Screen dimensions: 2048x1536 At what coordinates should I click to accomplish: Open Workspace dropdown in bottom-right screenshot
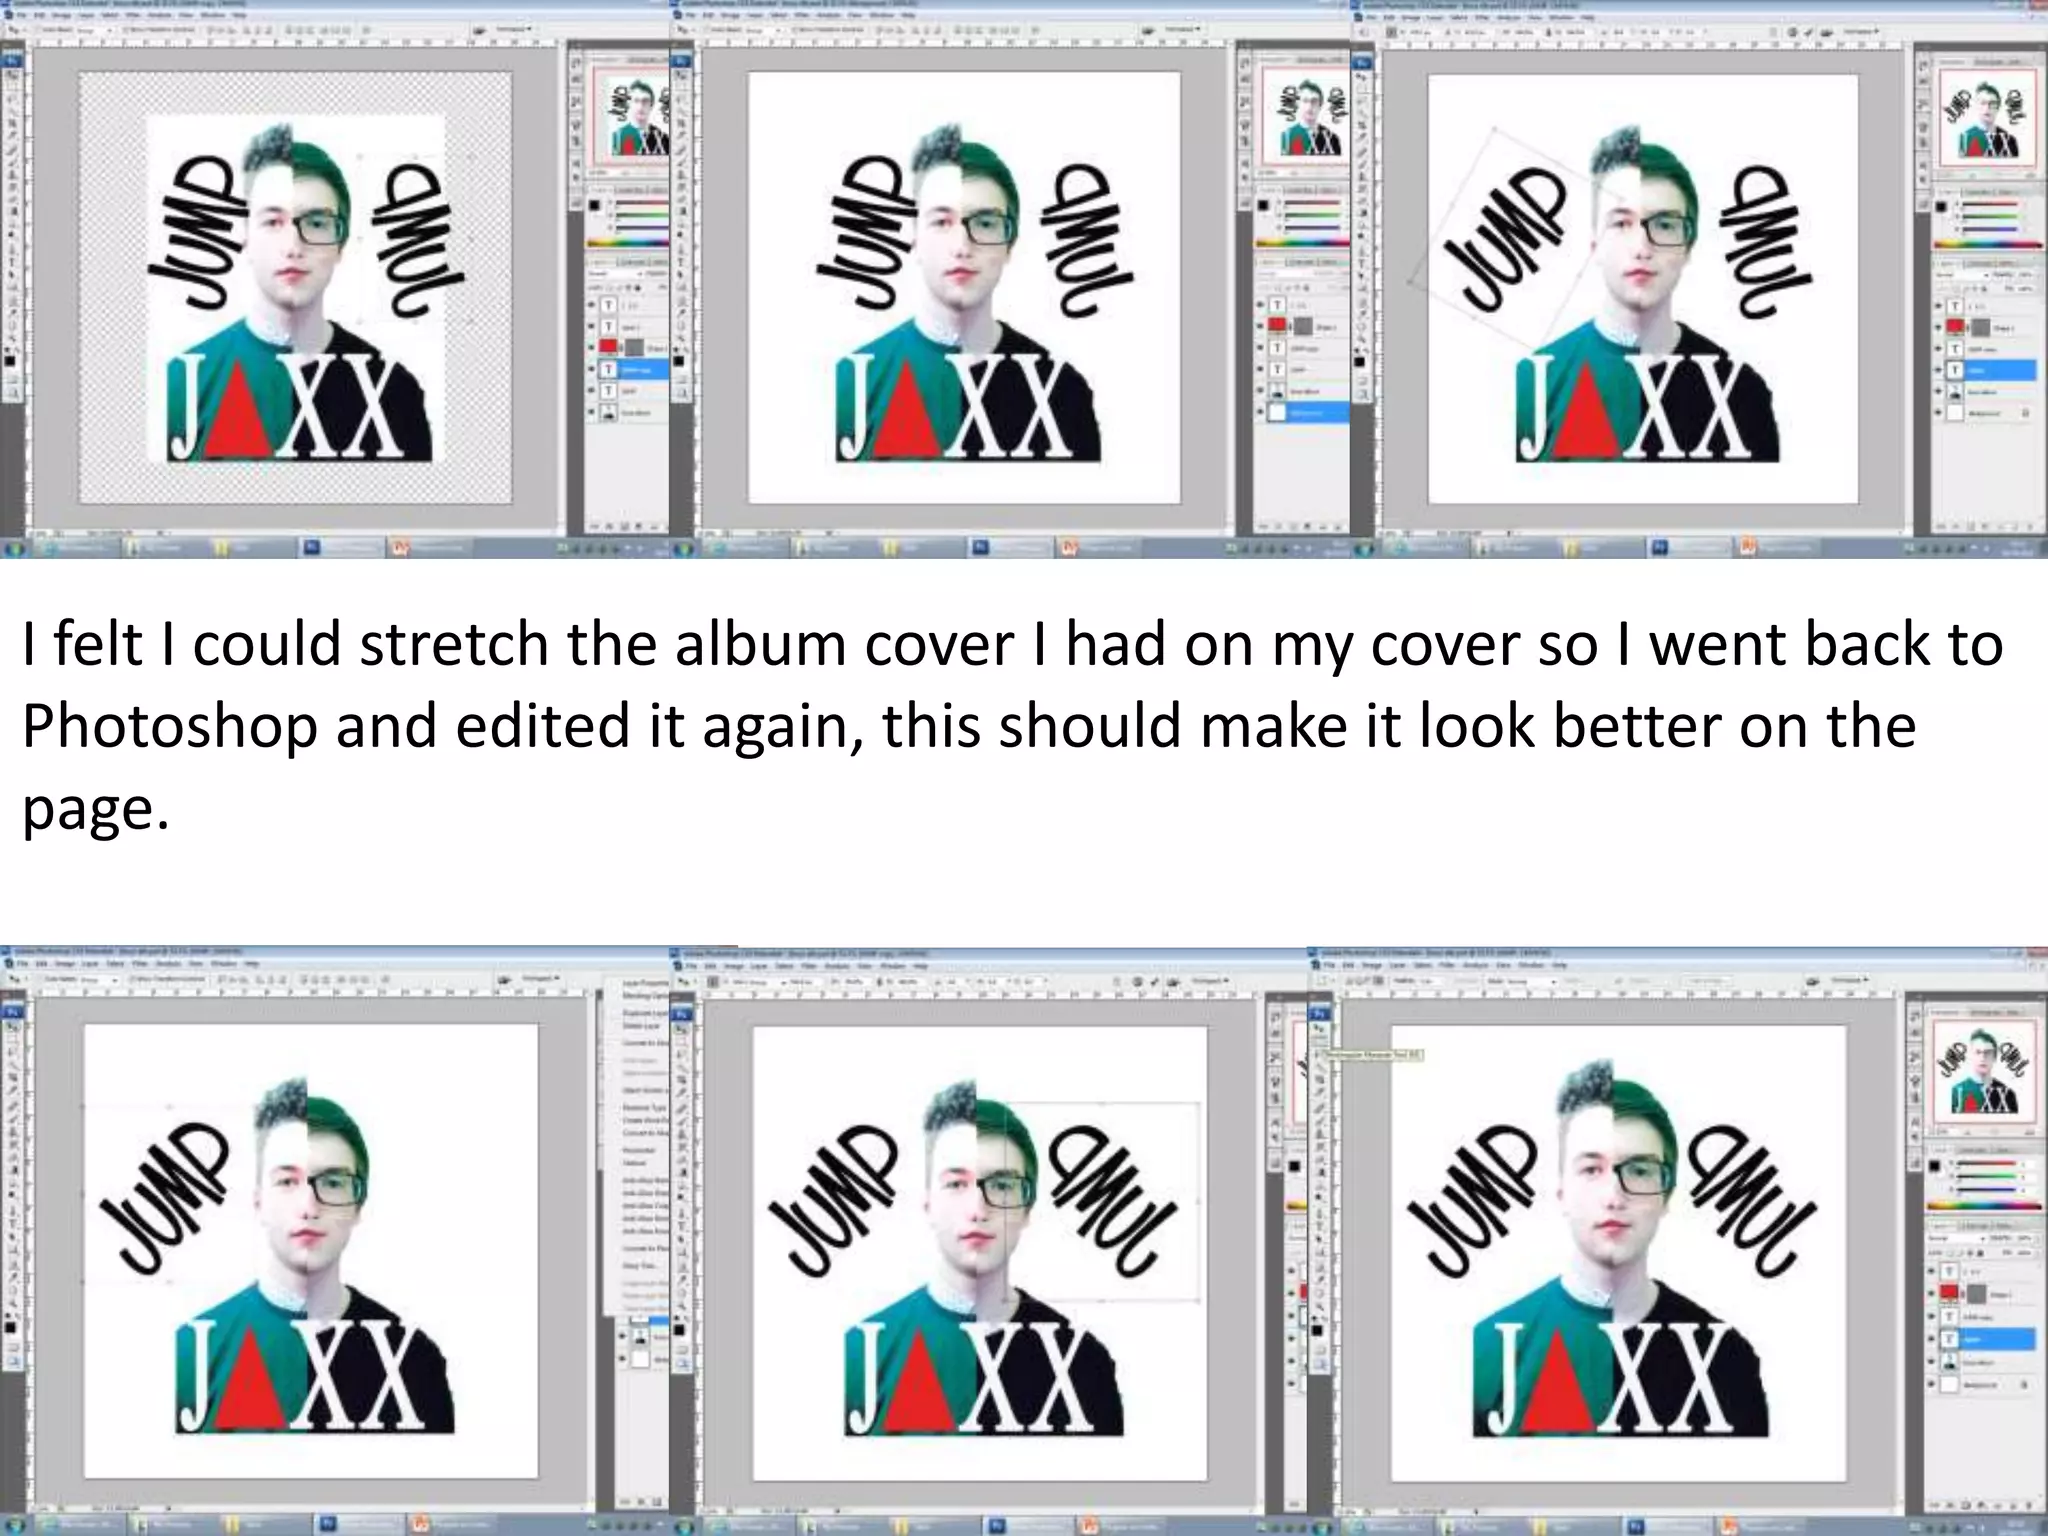click(x=1850, y=981)
